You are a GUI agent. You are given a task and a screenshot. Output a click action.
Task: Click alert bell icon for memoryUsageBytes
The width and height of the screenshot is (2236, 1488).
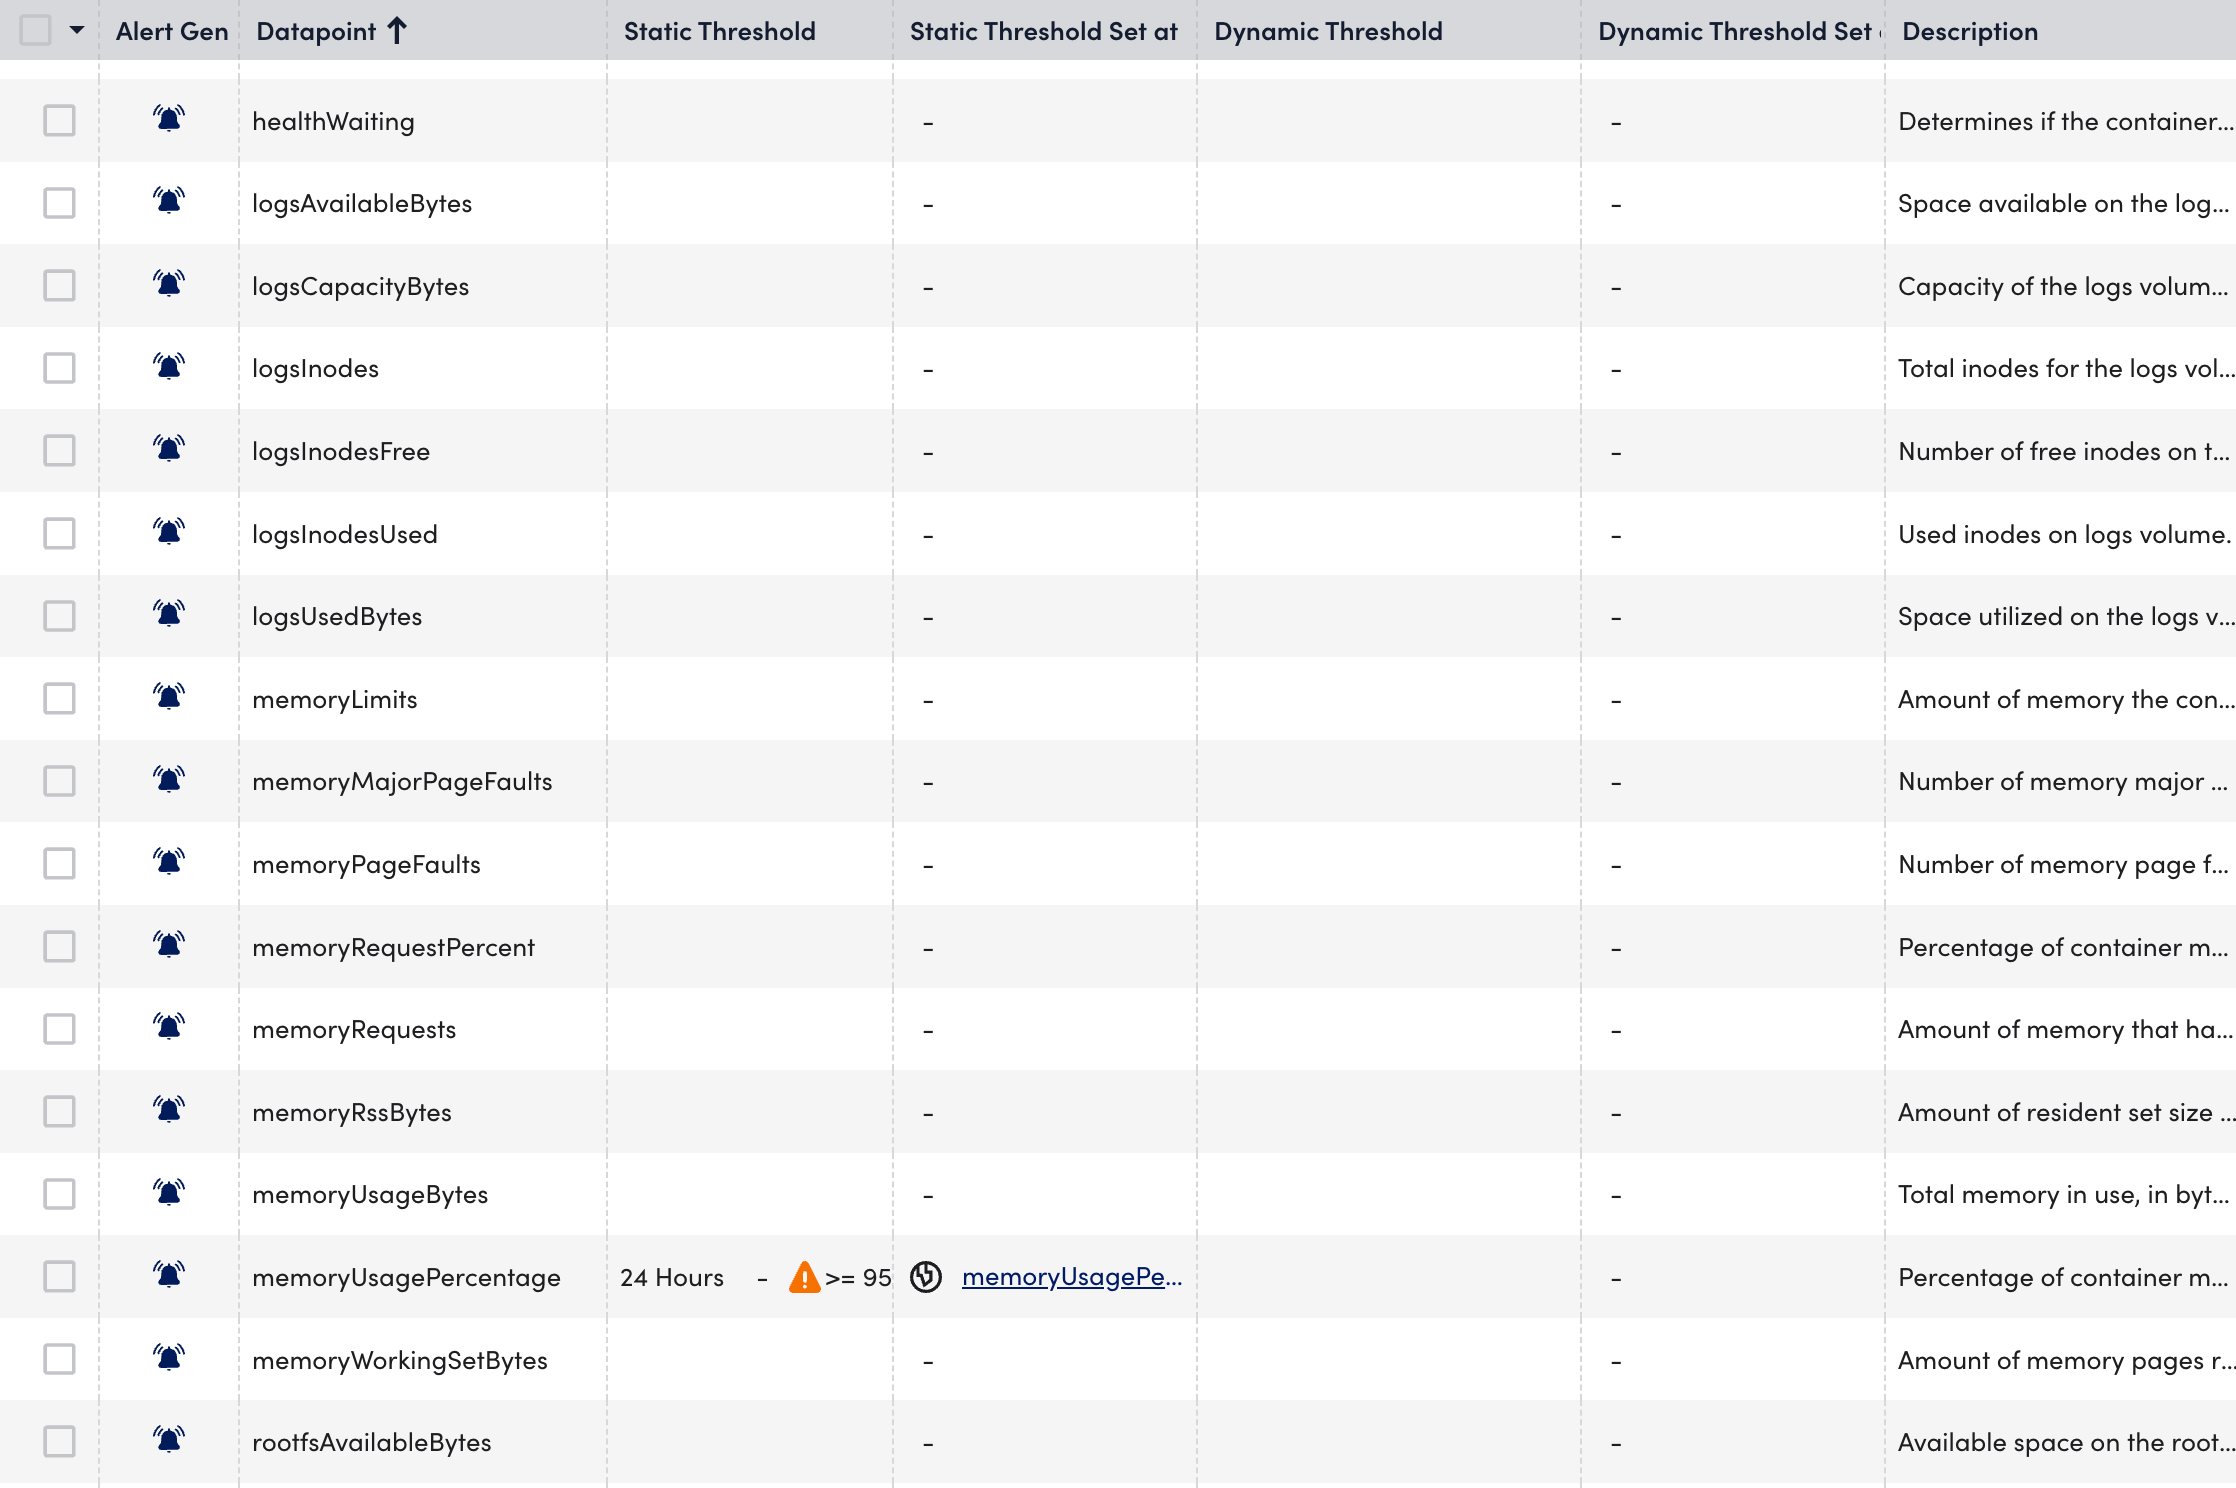[x=169, y=1192]
